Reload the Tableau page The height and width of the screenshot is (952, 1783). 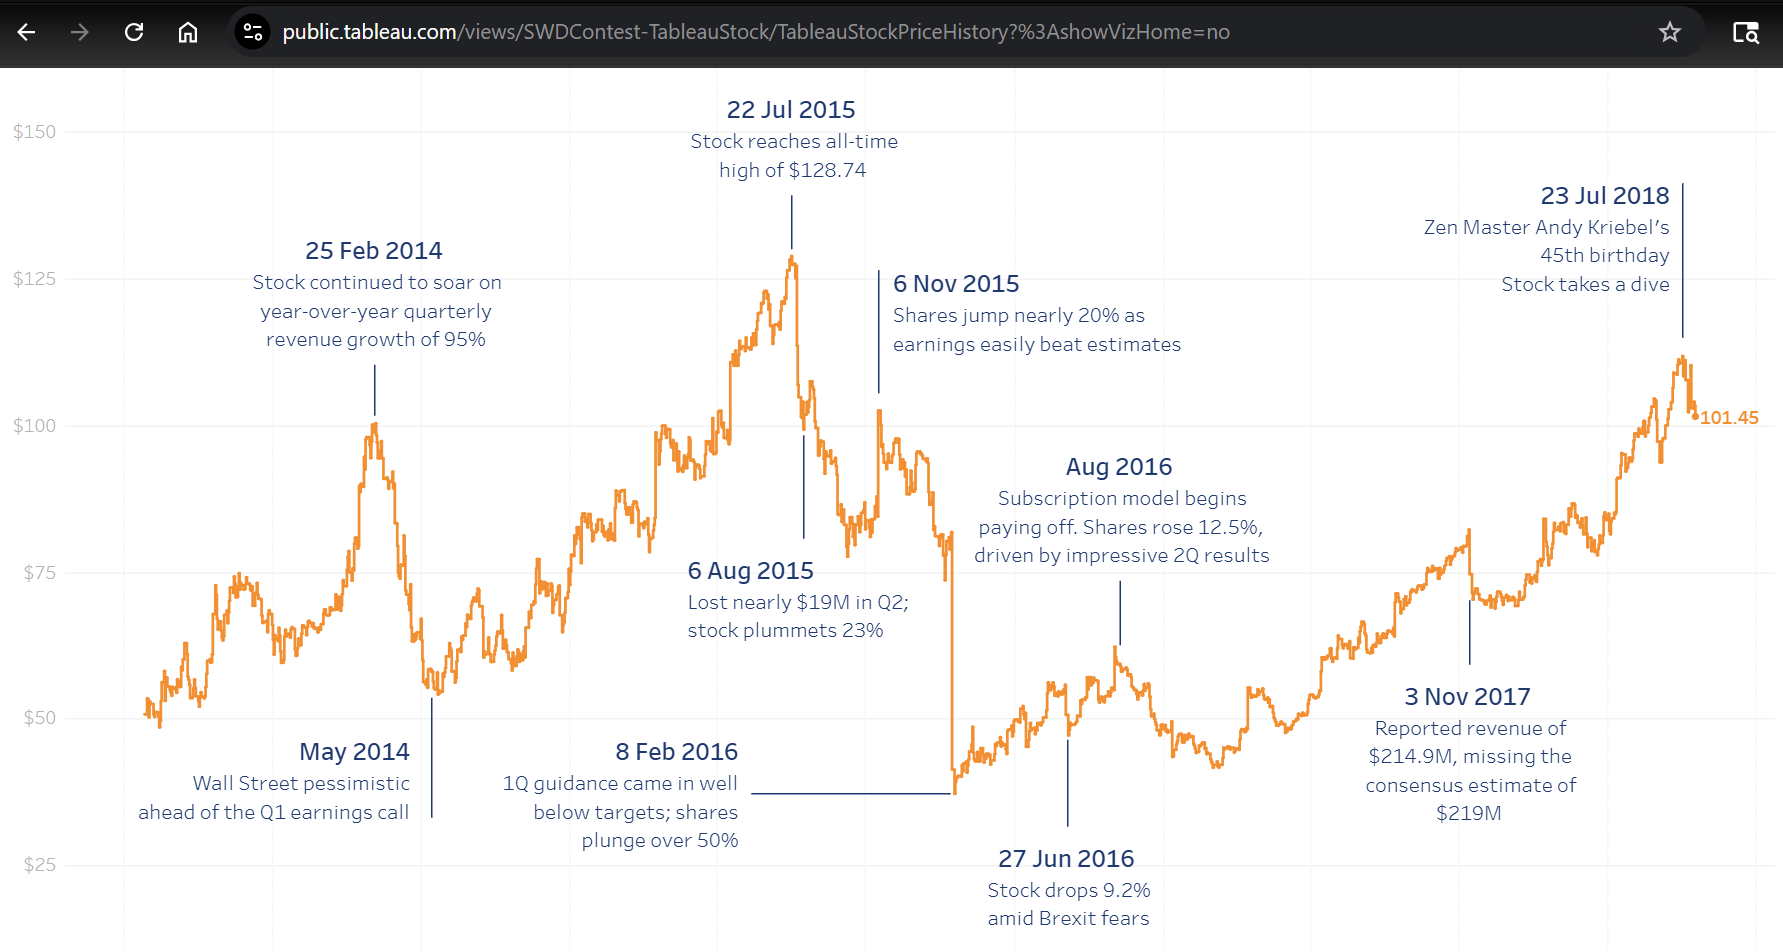[134, 32]
